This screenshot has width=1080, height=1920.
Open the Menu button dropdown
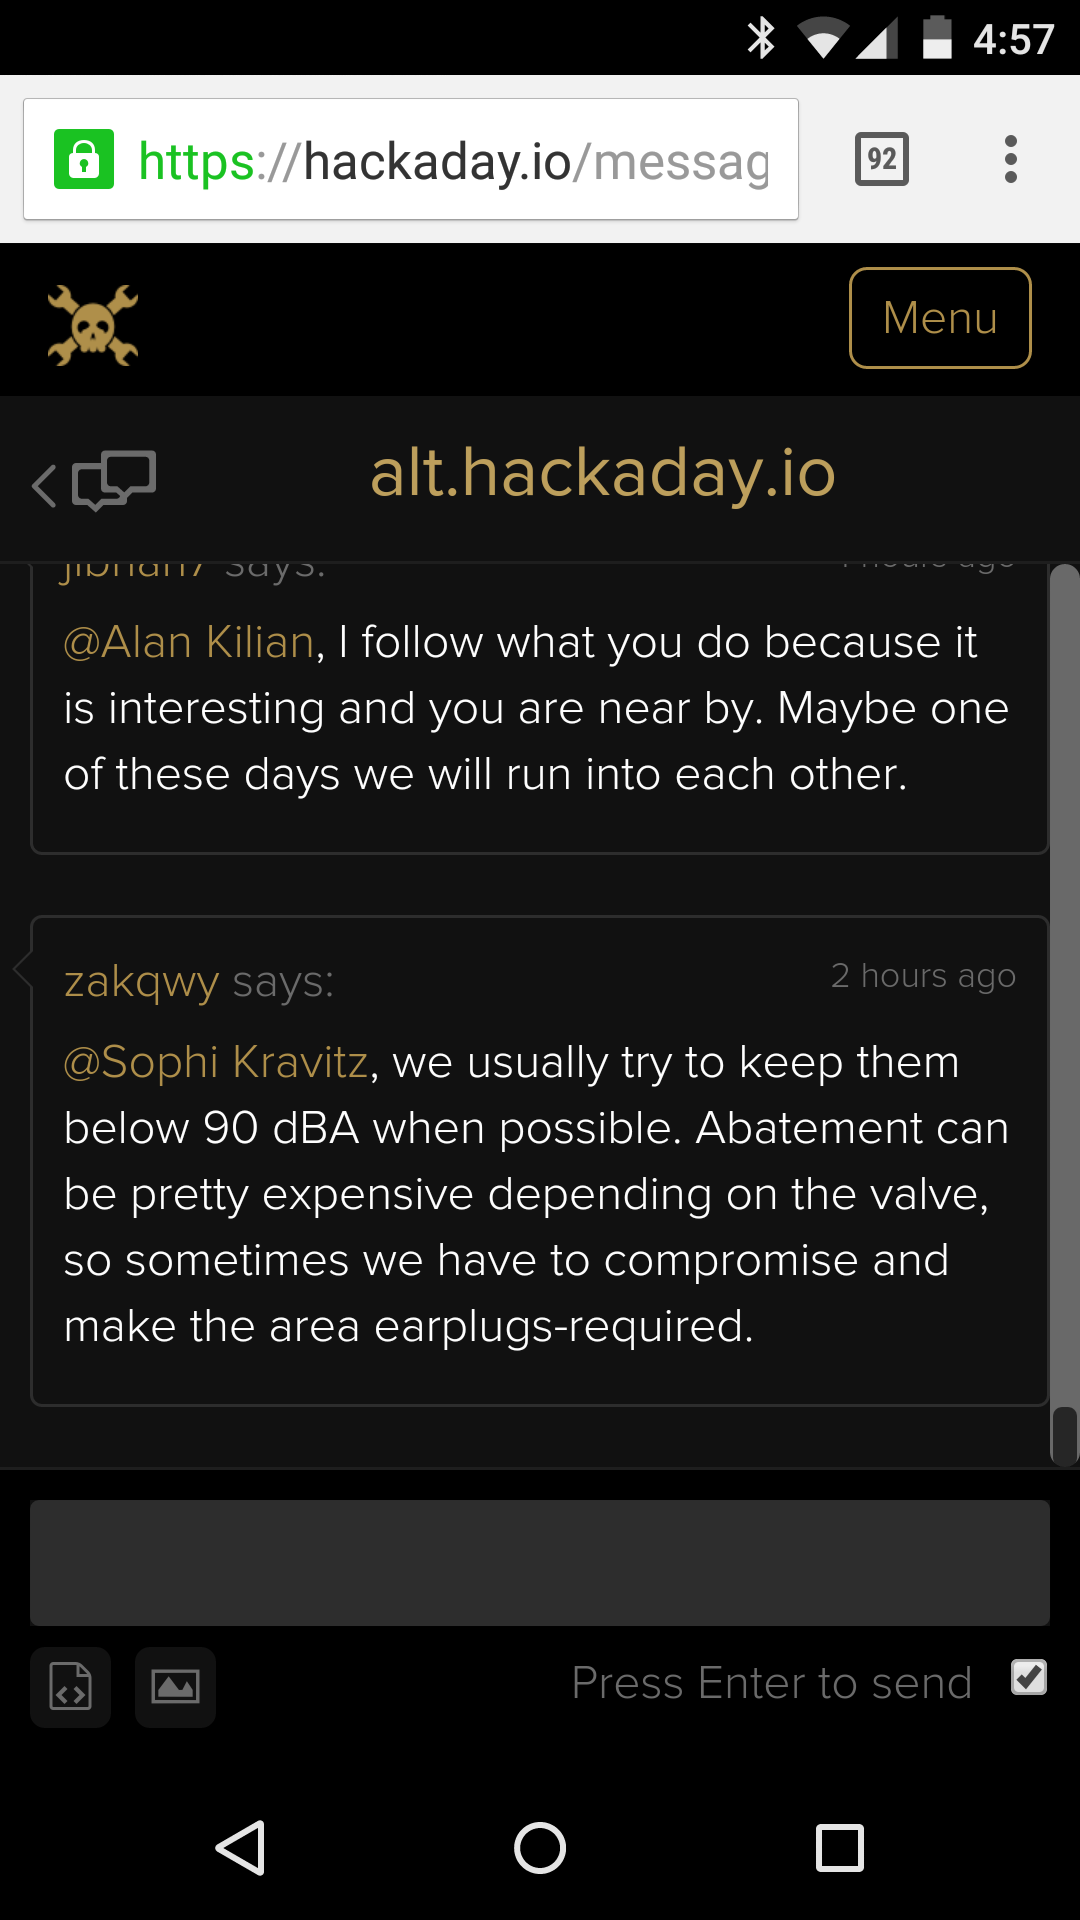[x=939, y=318]
